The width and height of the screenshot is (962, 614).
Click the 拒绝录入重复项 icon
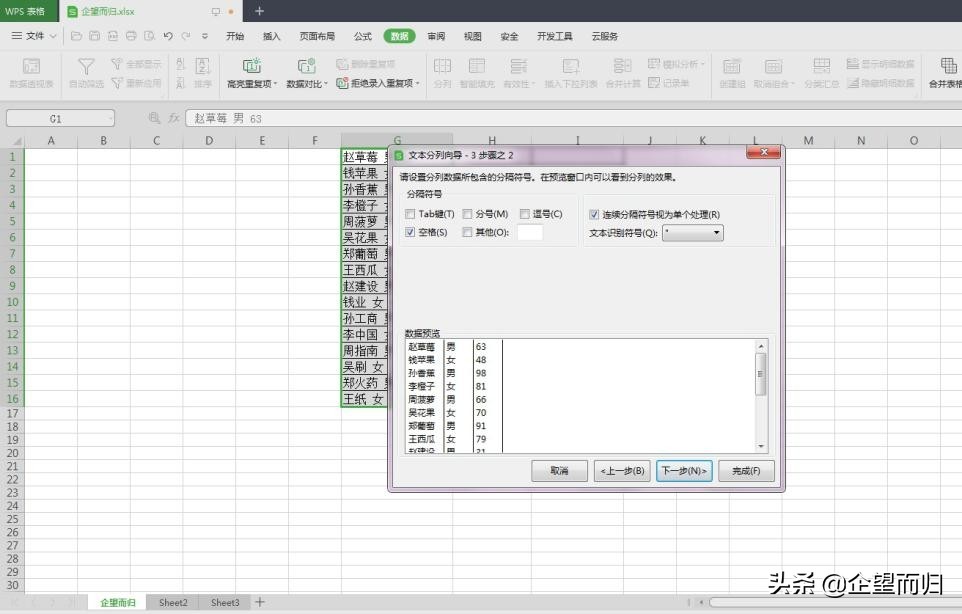coord(342,83)
